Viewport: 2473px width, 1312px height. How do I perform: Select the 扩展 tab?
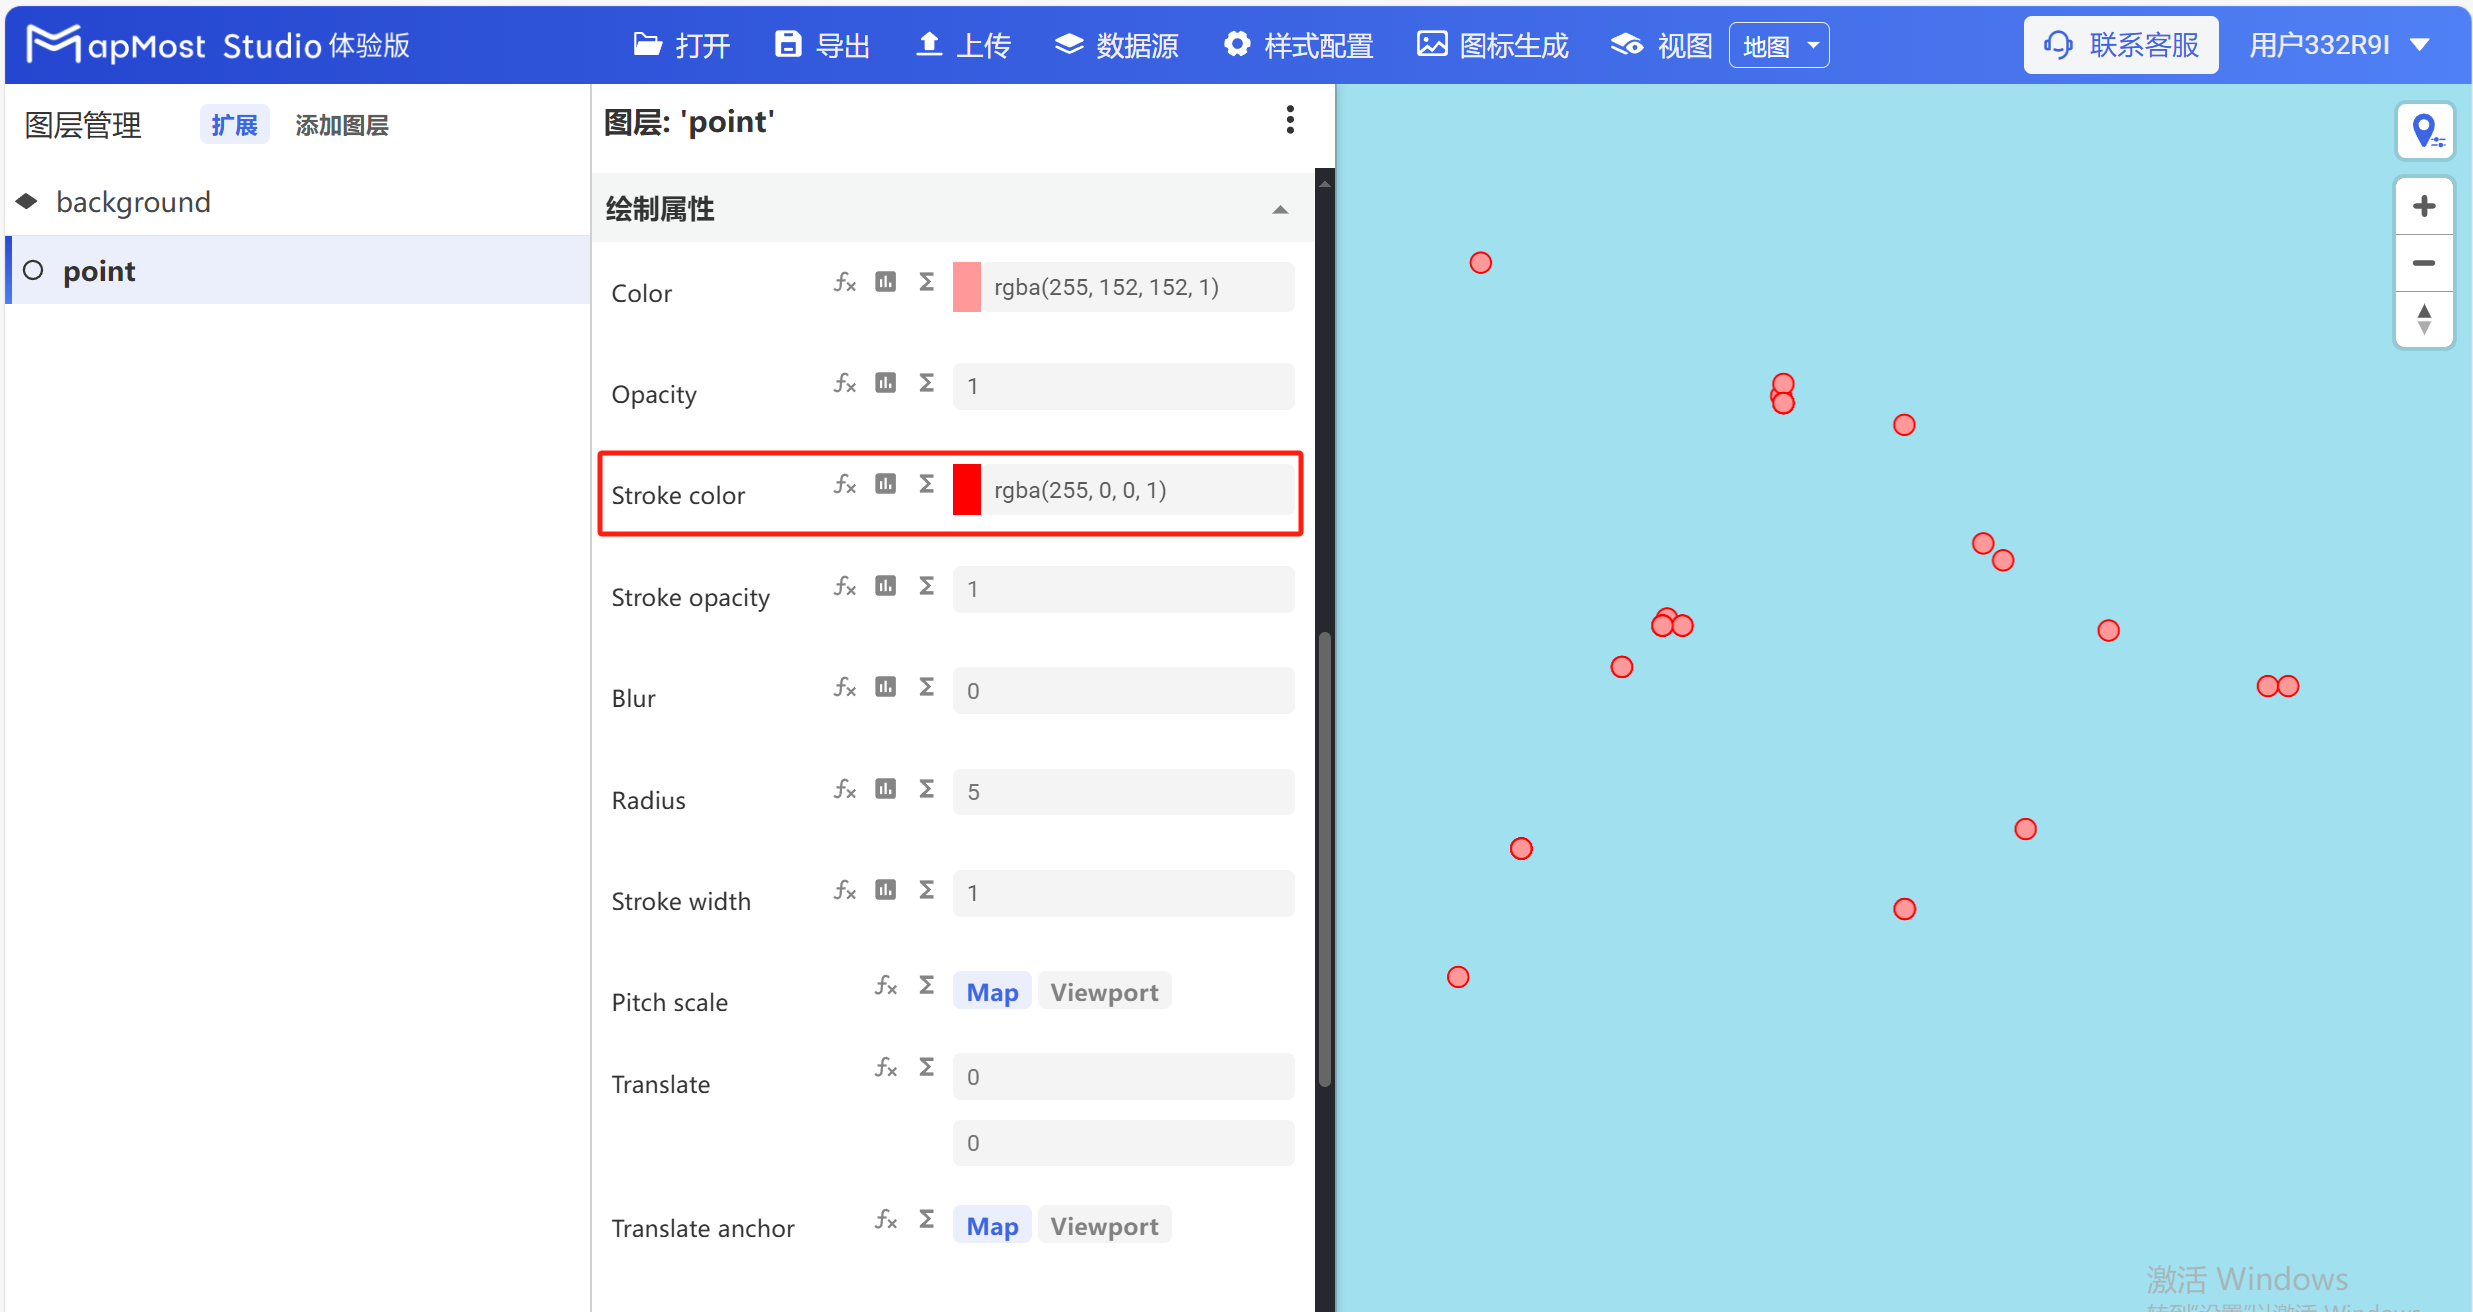[234, 124]
